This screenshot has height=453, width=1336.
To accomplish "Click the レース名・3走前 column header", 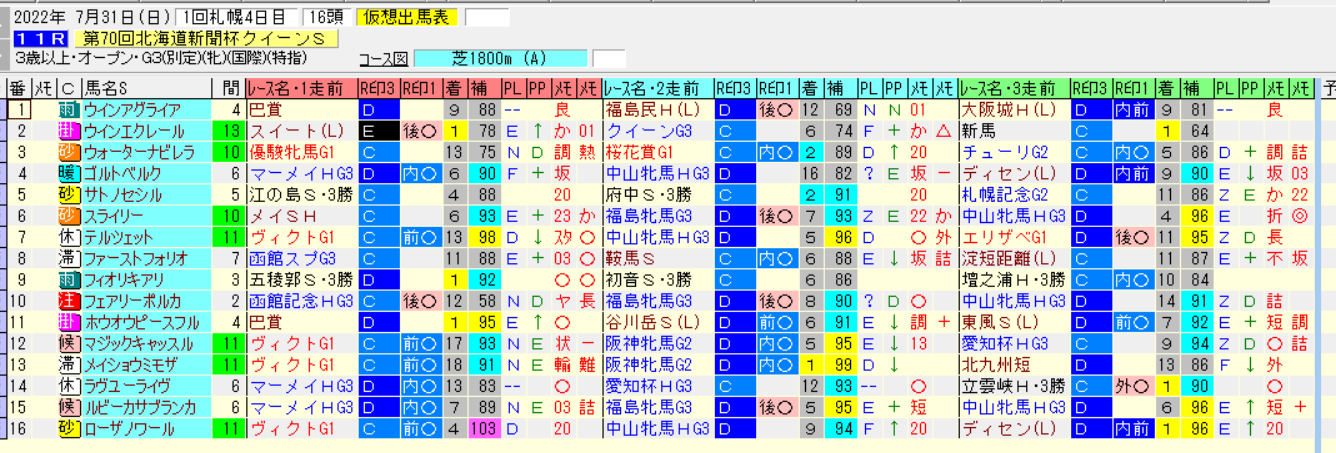I will [x=1013, y=89].
